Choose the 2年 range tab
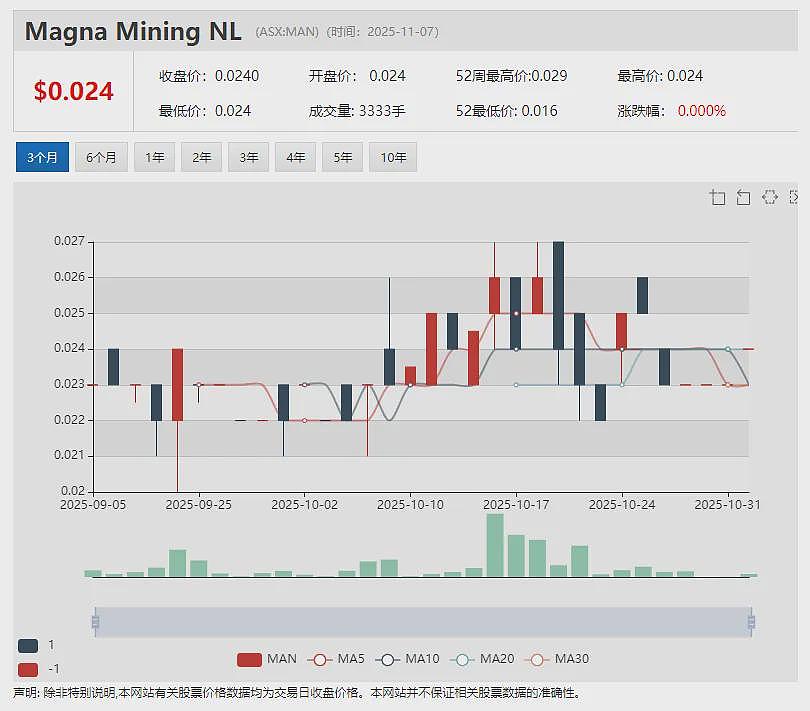Screen dimensions: 810x711 tap(201, 157)
